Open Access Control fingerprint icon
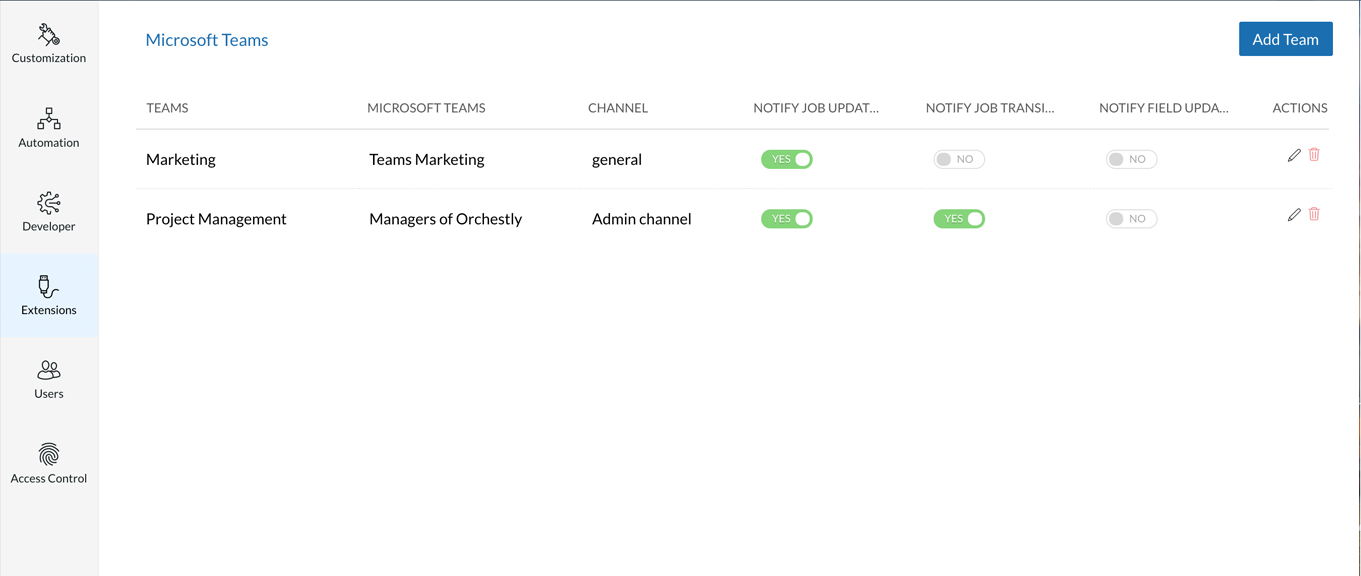Screen dimensions: 1361x576 (48, 455)
